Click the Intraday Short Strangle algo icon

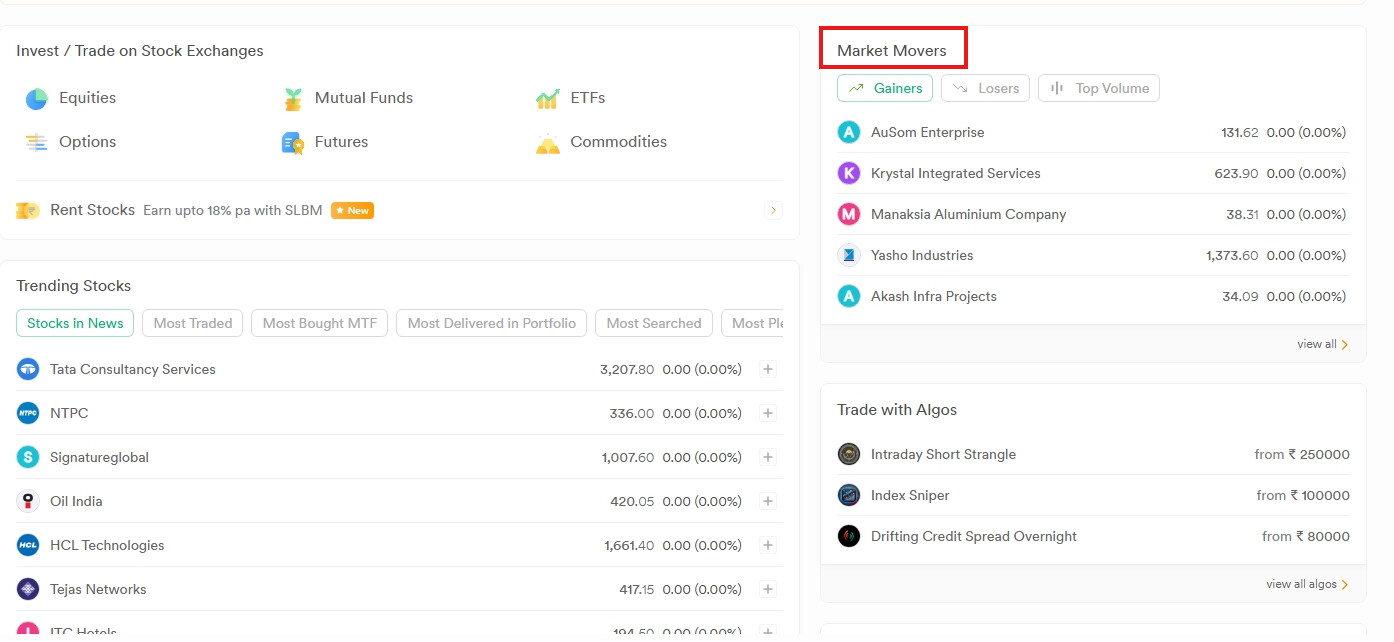849,455
